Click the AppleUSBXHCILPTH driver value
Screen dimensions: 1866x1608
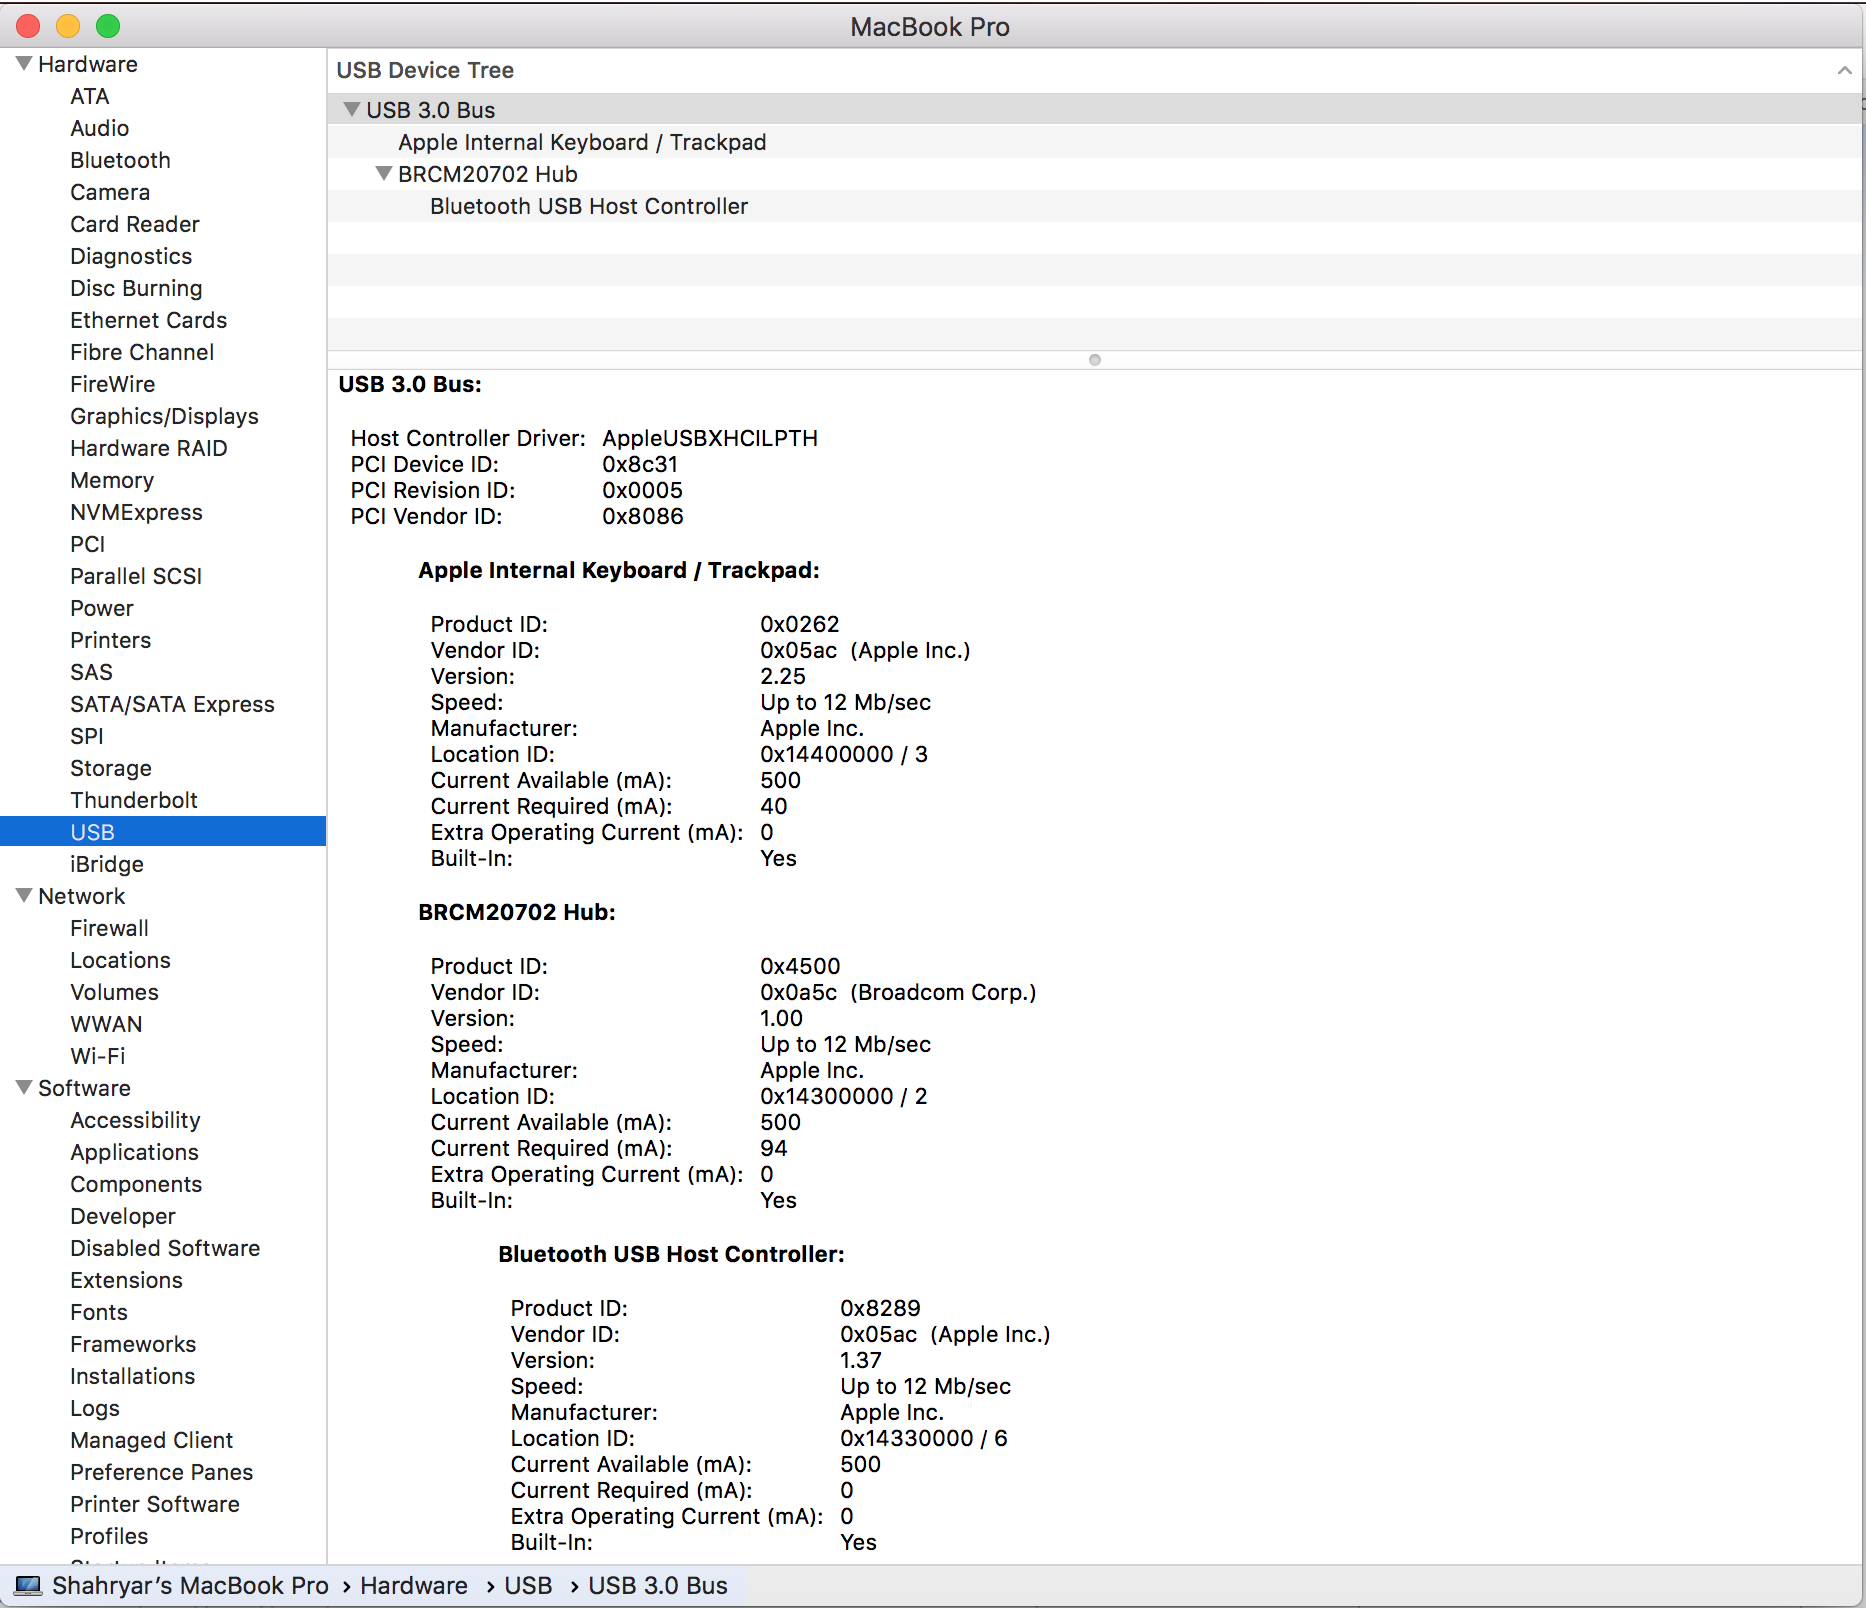[x=710, y=438]
